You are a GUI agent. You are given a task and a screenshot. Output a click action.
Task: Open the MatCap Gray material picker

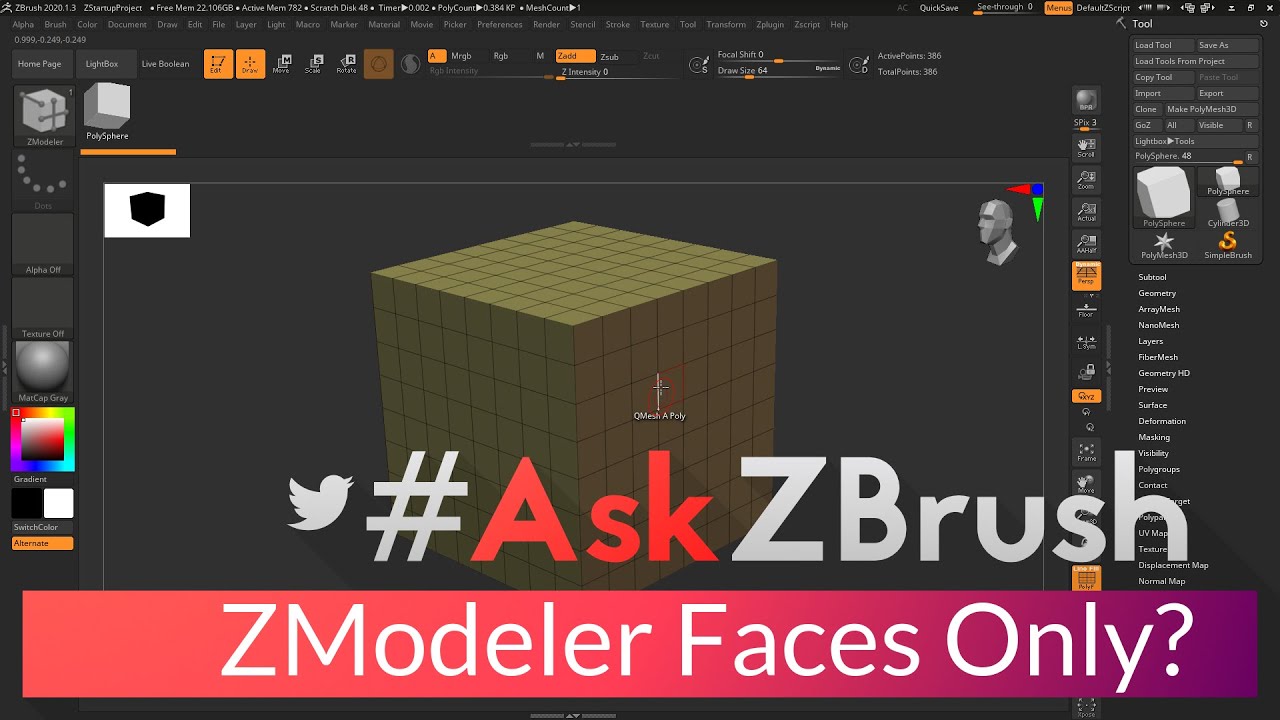[43, 372]
